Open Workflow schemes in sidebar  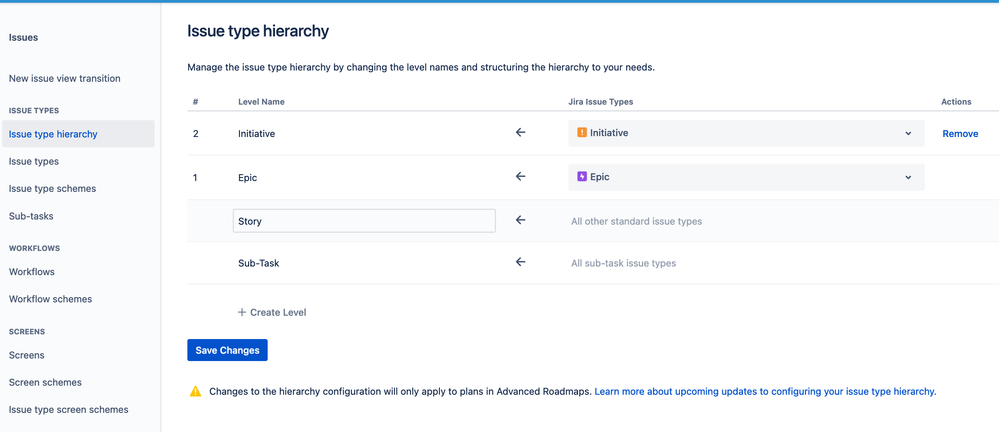50,299
